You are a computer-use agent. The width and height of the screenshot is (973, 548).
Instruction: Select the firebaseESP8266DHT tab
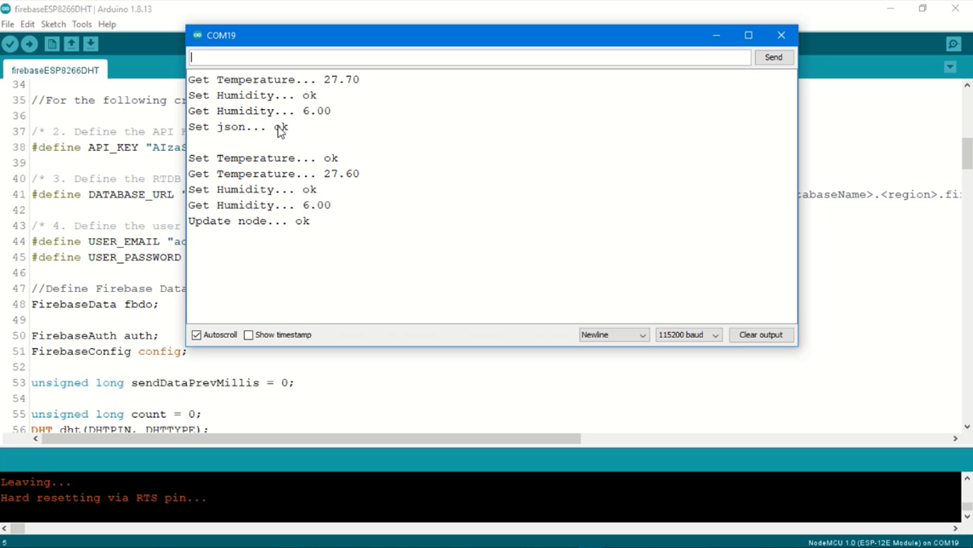point(55,70)
